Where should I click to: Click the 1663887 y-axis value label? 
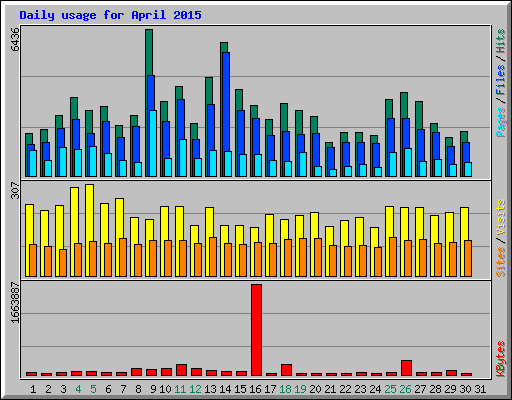pos(16,303)
